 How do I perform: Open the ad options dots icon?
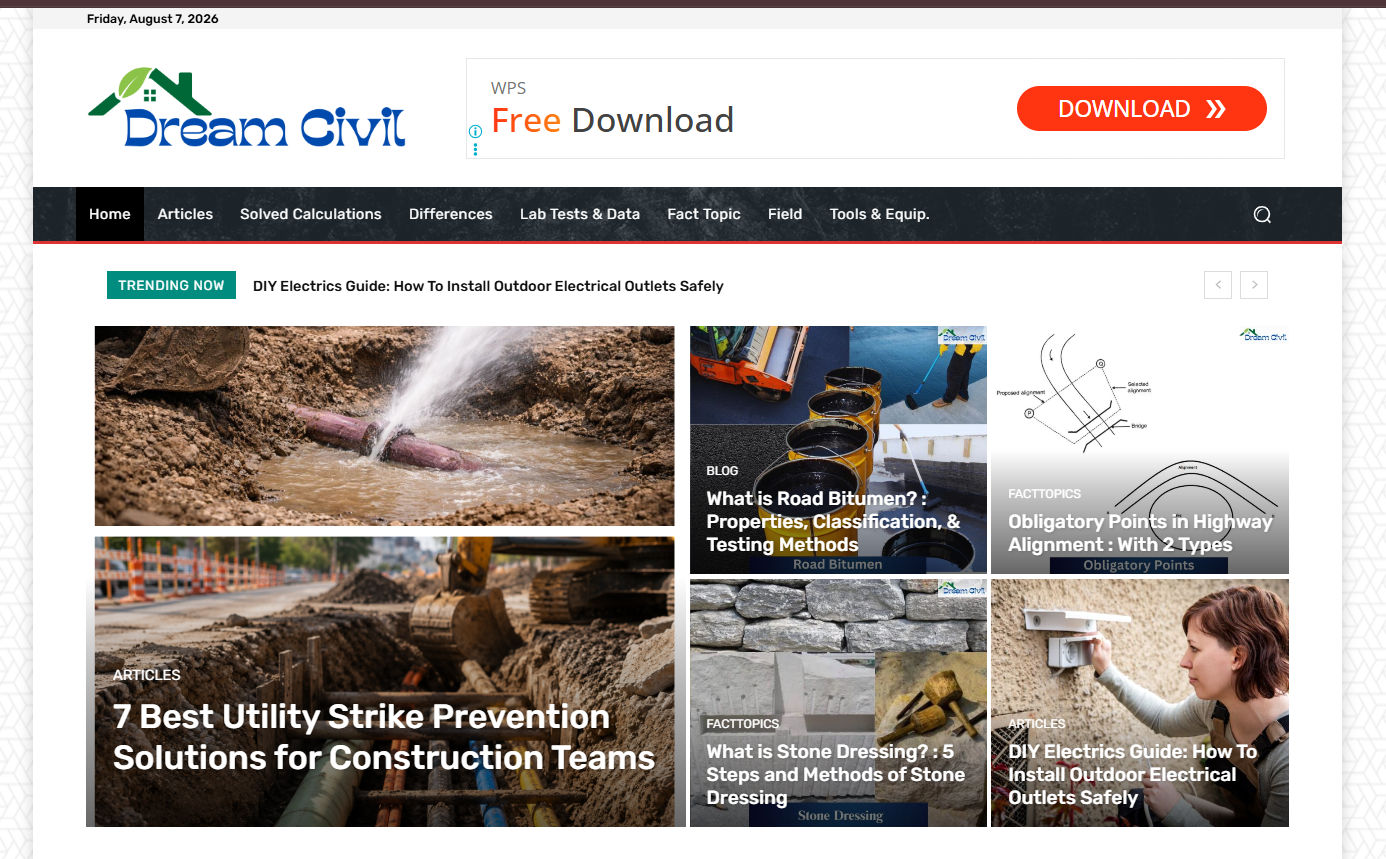pyautogui.click(x=475, y=148)
